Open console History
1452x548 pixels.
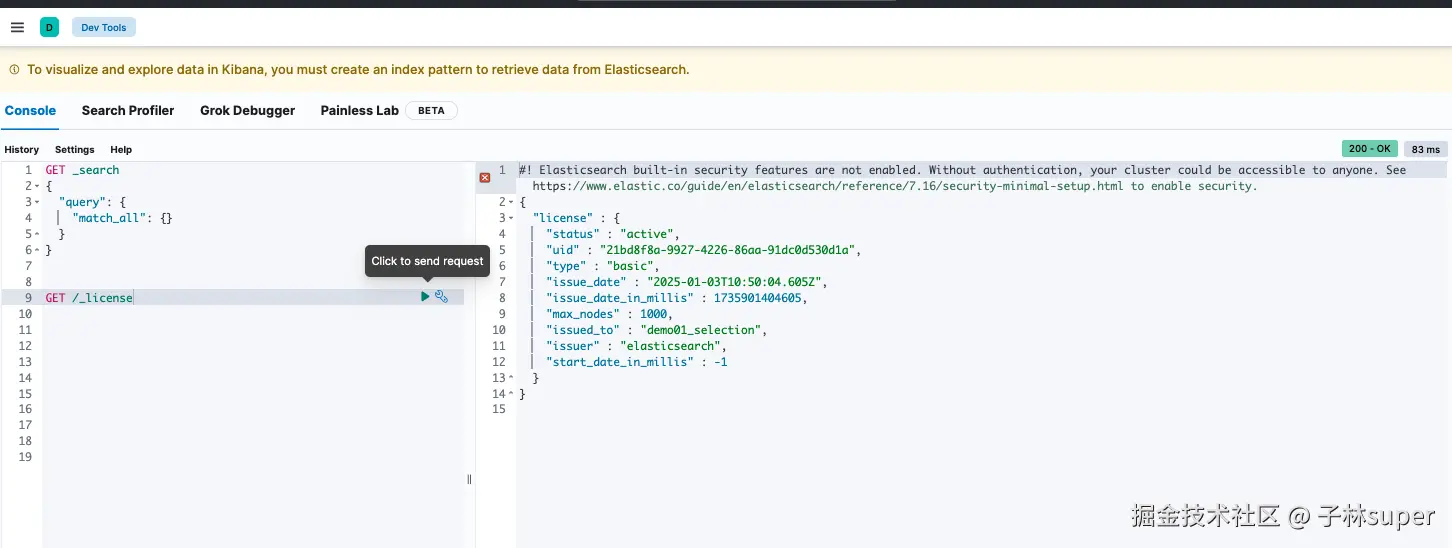point(22,150)
